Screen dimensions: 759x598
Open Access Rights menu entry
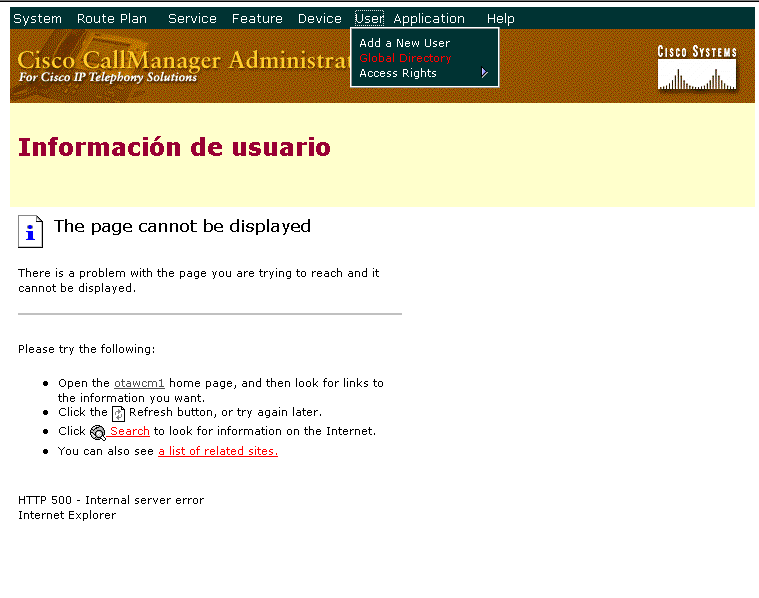pyautogui.click(x=398, y=73)
